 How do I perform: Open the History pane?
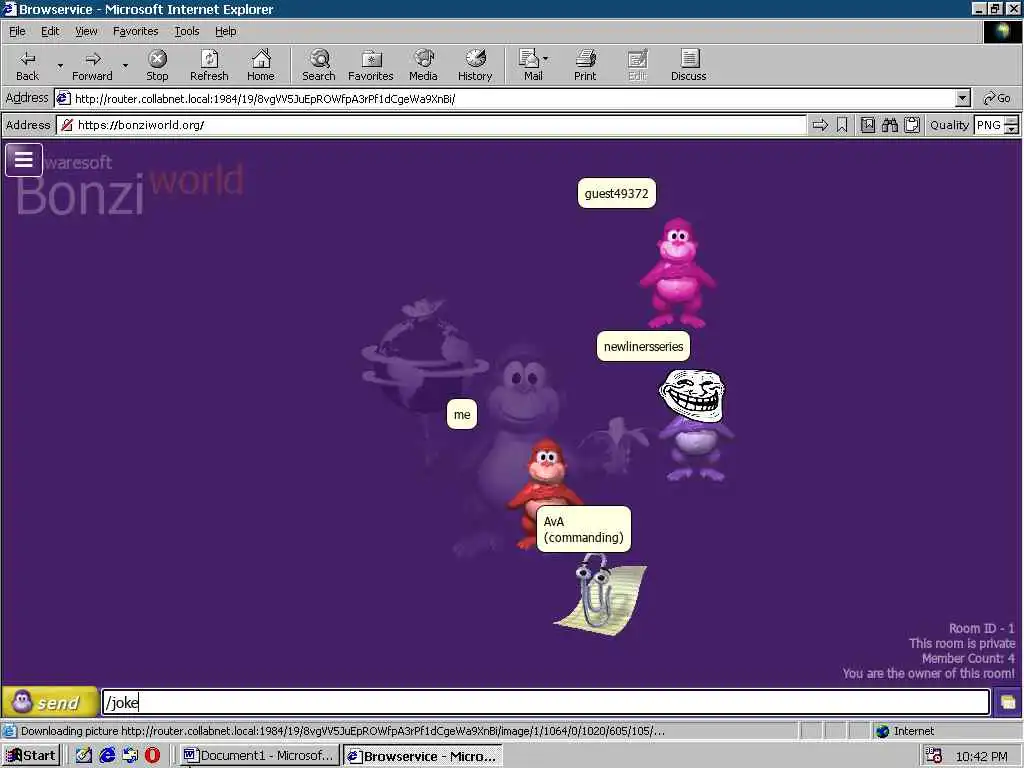click(x=475, y=65)
